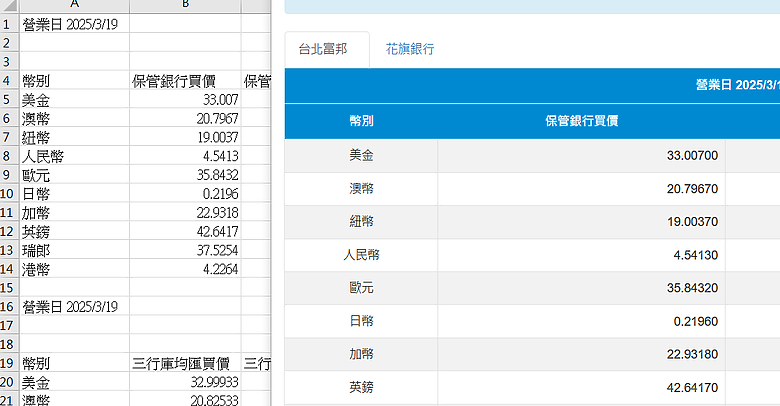This screenshot has height=406, width=780.
Task: Select Excel cell 紐幣 in row 7
Action: [x=75, y=137]
